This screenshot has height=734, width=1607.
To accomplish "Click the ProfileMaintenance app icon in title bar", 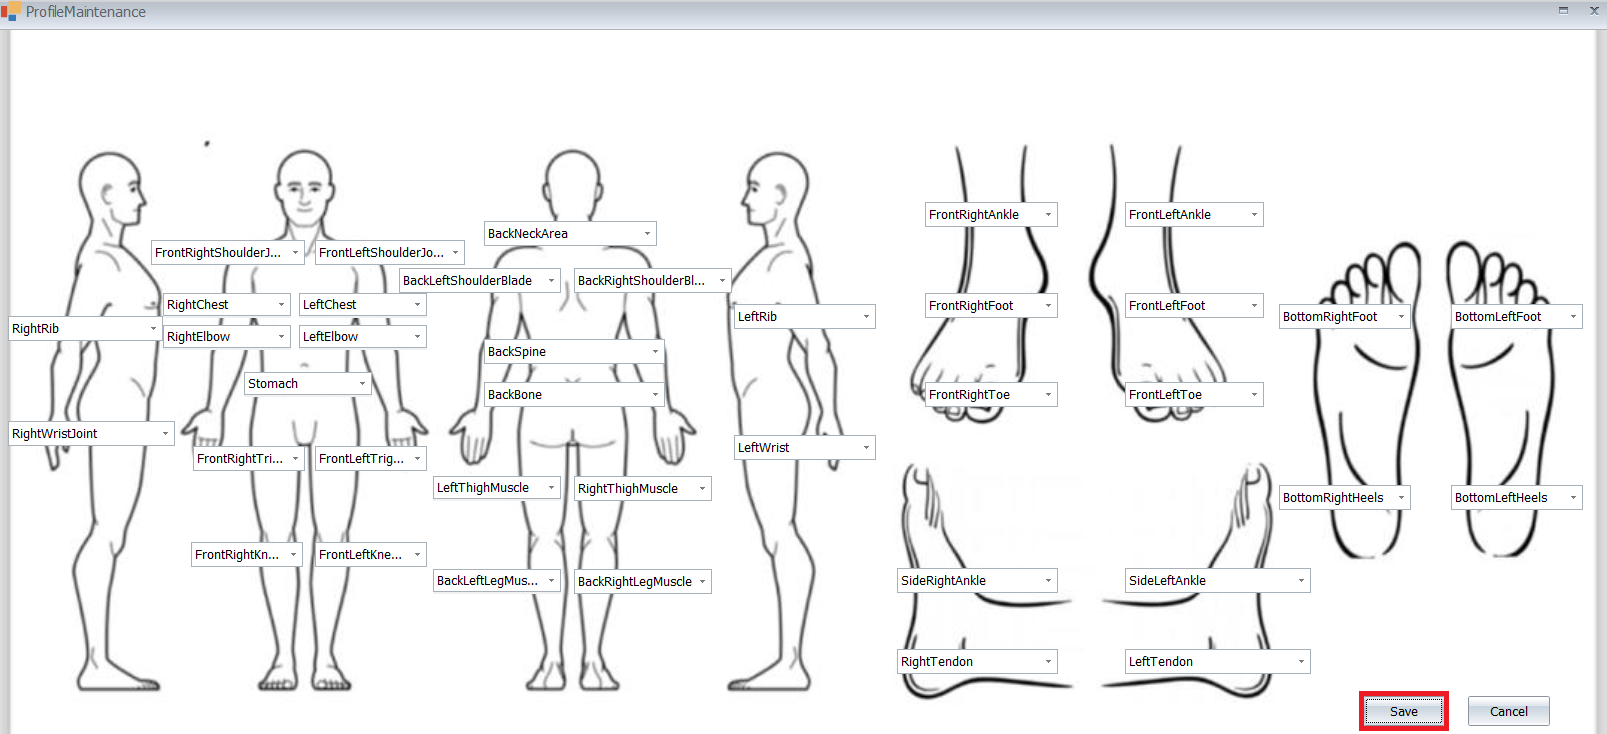I will coord(11,12).
